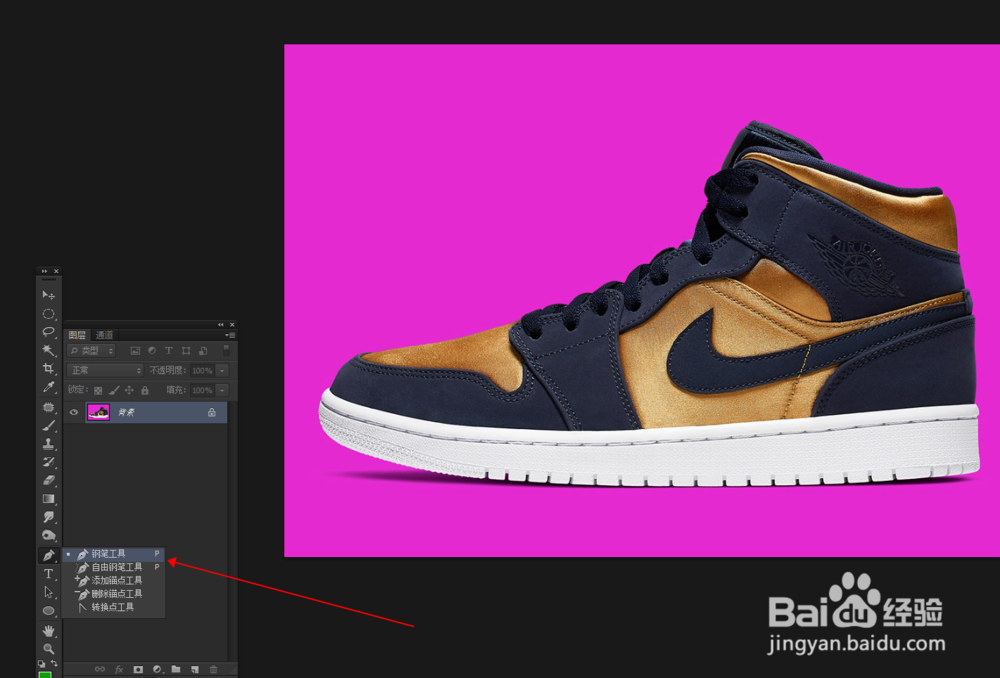1000x678 pixels.
Task: Switch to the 图层 tab
Action: pos(77,335)
